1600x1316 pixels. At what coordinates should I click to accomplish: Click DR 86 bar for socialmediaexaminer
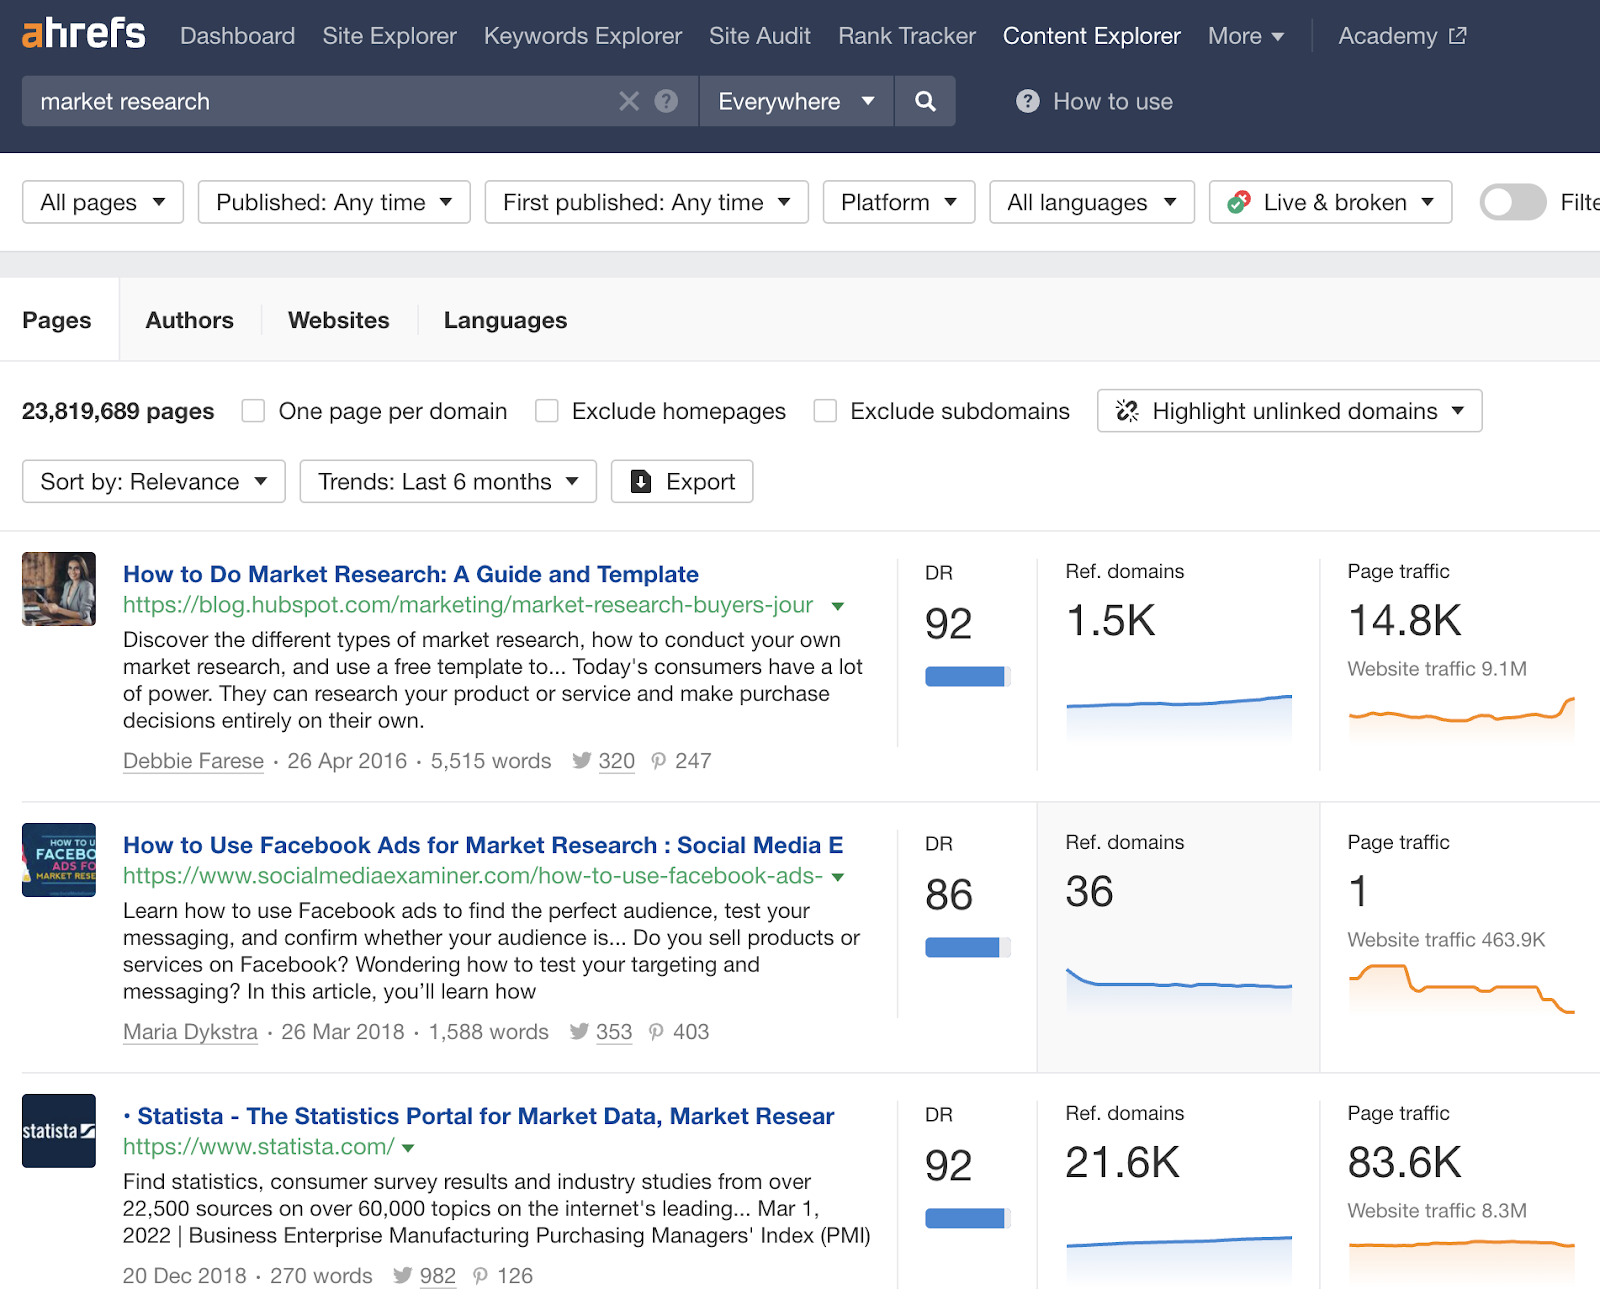968,948
